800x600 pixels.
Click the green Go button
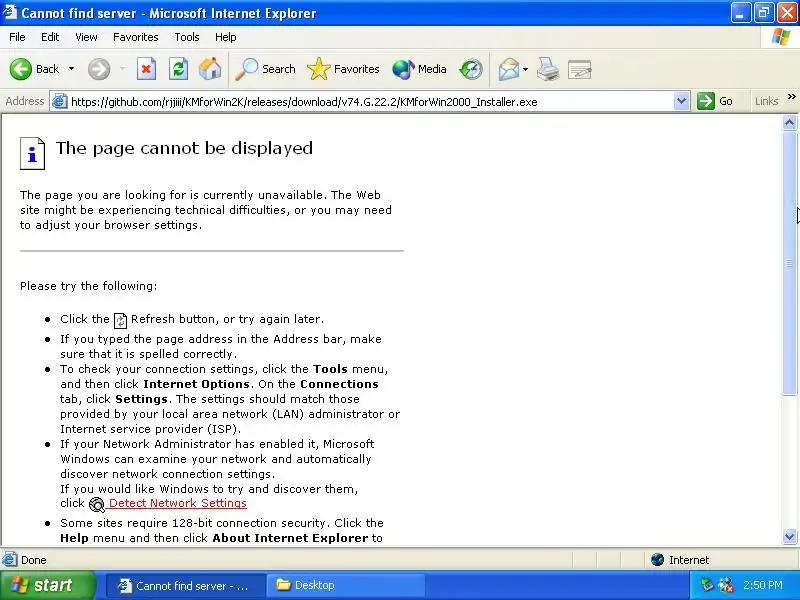click(x=715, y=101)
